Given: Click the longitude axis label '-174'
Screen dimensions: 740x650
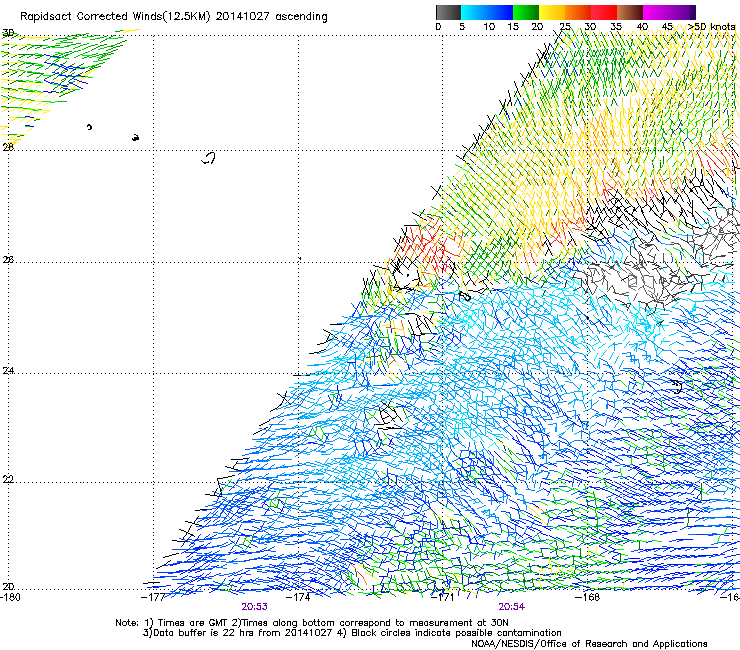Looking at the screenshot, I should click(x=298, y=597).
